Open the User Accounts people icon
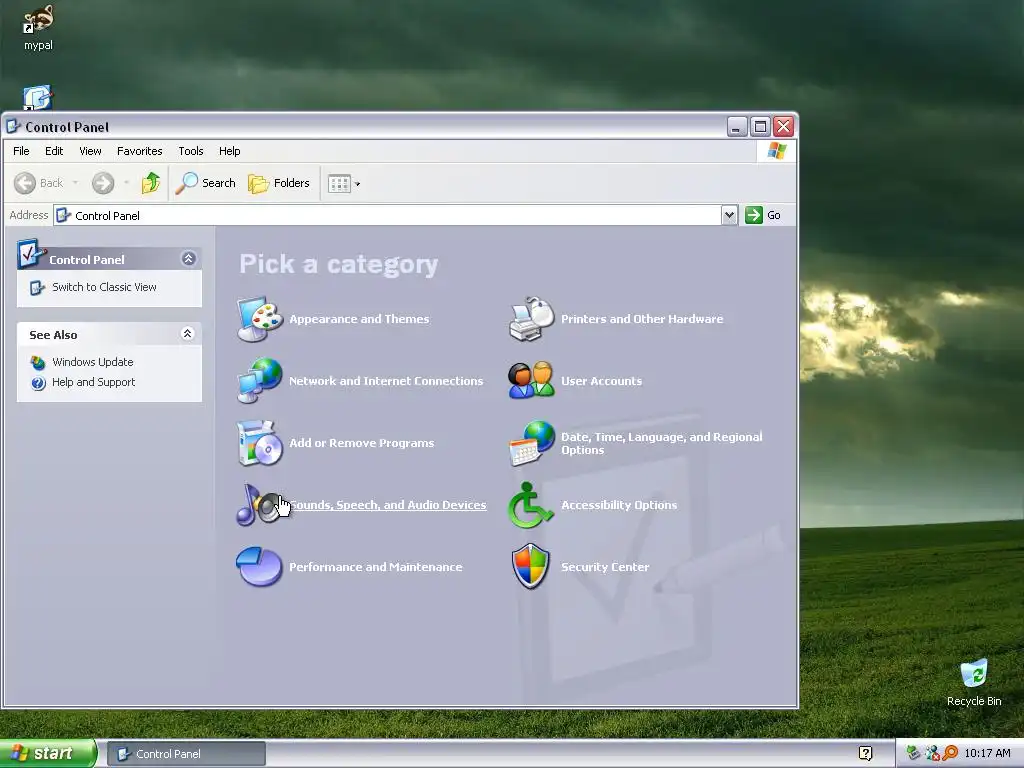The image size is (1024, 768). click(x=531, y=381)
